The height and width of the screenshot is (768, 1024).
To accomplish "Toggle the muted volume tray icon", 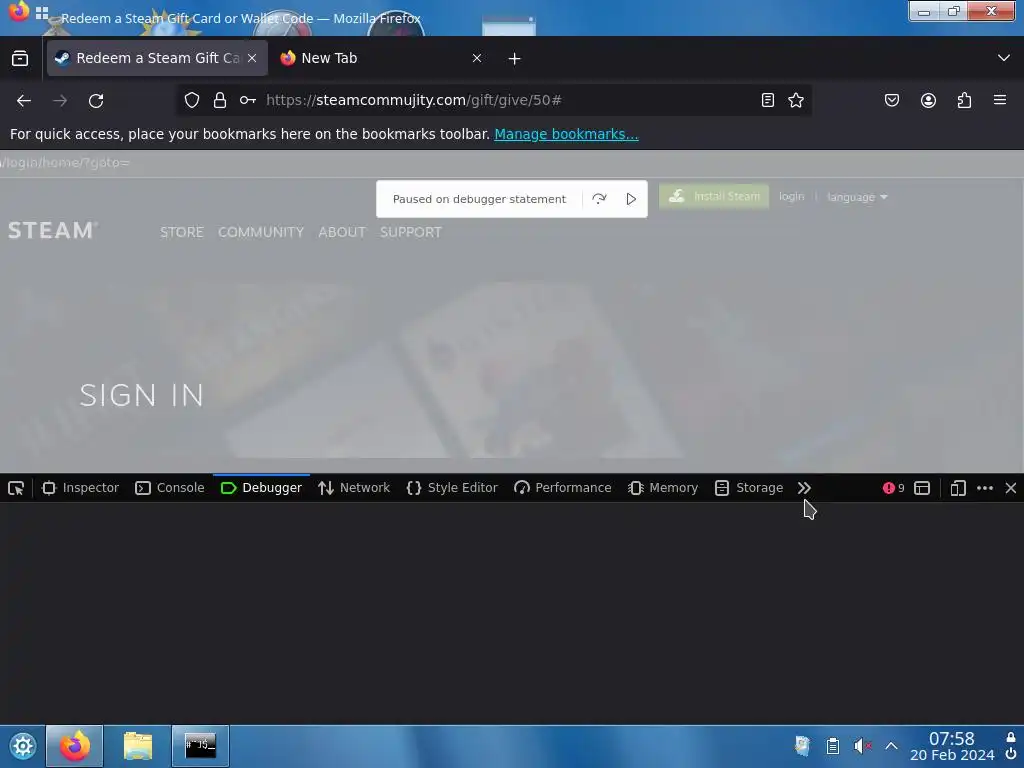I will [863, 746].
